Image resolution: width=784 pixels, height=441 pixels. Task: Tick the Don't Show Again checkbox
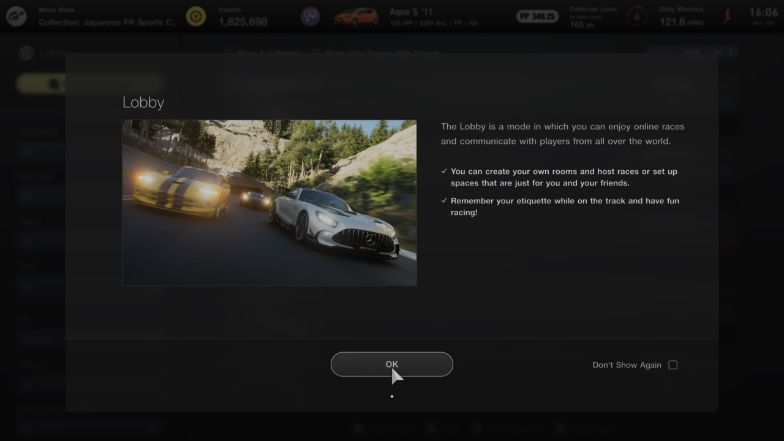[673, 364]
